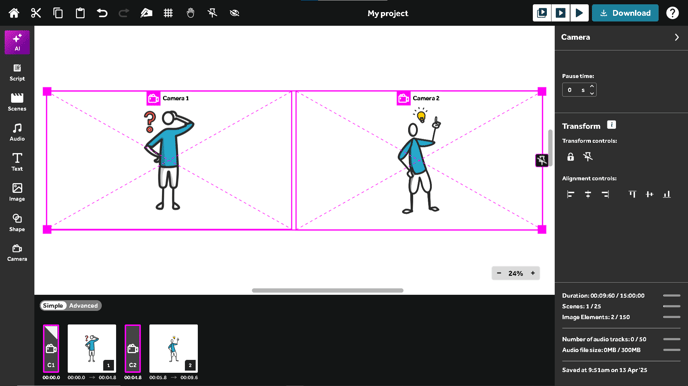Screen dimensions: 688x386
Task: Click the scissors cut icon
Action: 36,13
